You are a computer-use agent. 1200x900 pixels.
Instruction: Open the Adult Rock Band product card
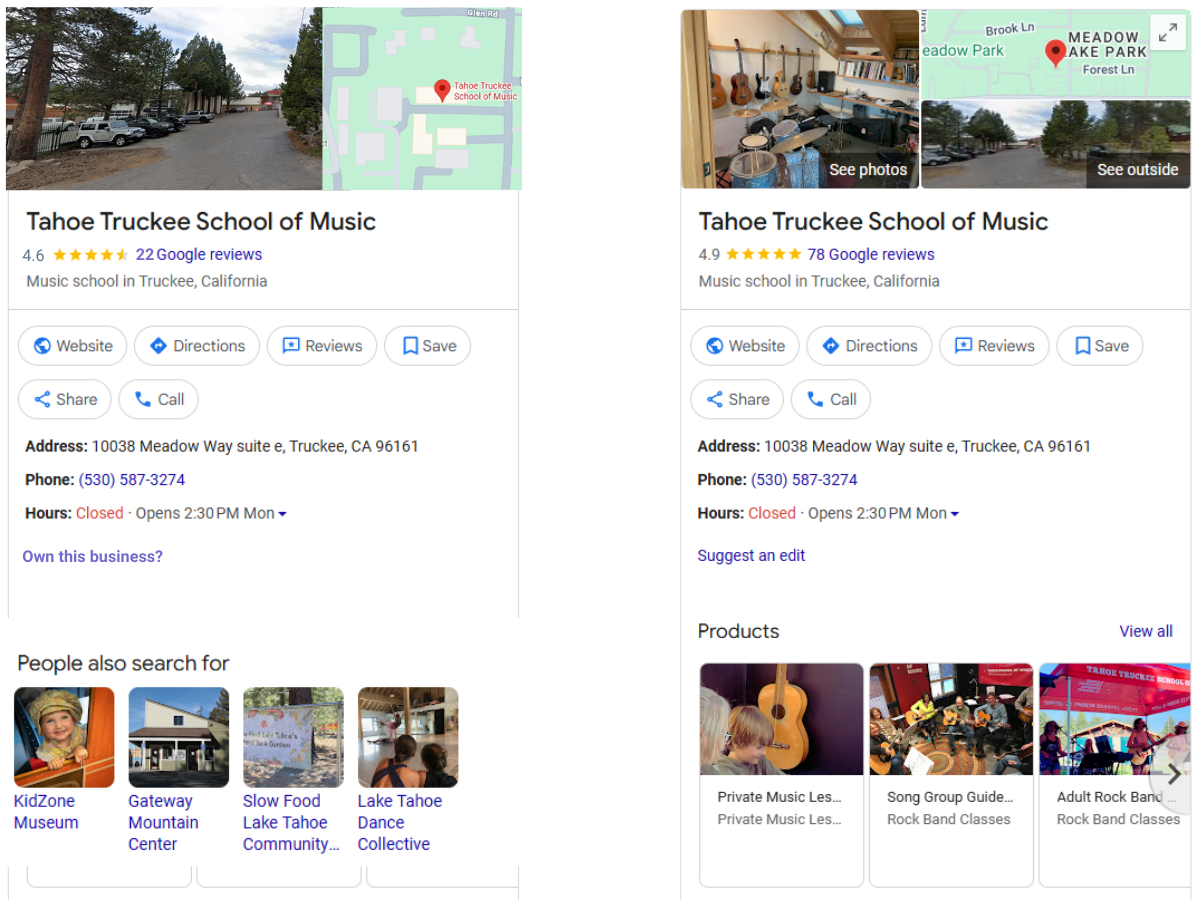1115,775
